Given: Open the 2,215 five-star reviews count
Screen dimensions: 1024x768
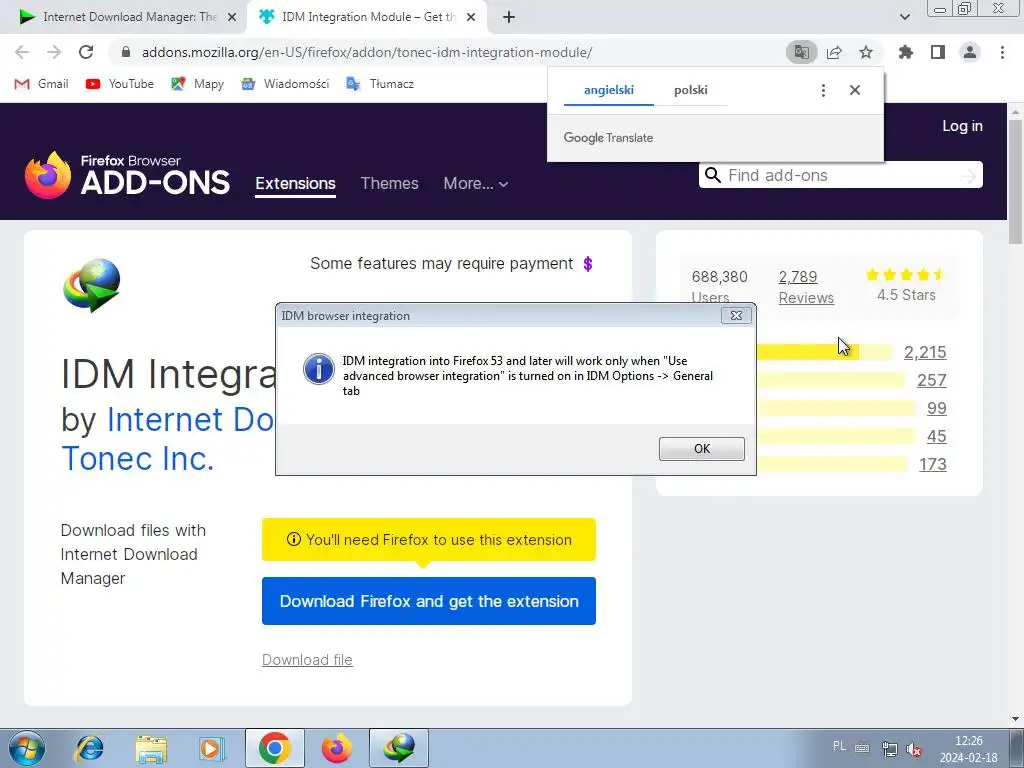Looking at the screenshot, I should (925, 353).
